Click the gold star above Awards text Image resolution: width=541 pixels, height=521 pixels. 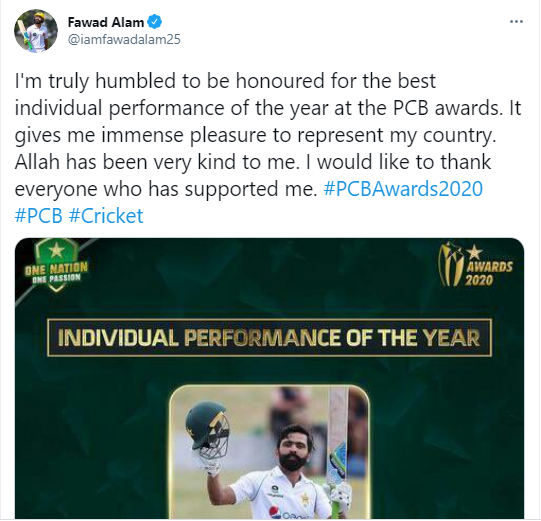click(474, 252)
